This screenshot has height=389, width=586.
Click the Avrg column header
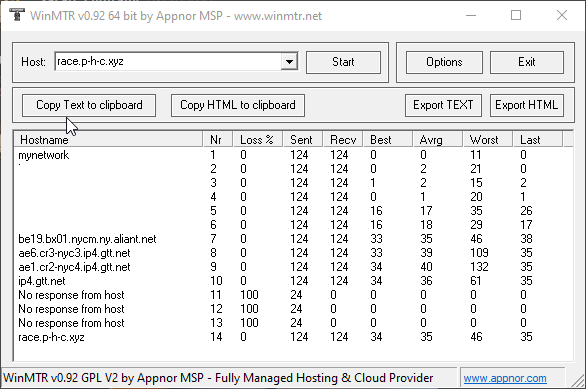click(438, 140)
